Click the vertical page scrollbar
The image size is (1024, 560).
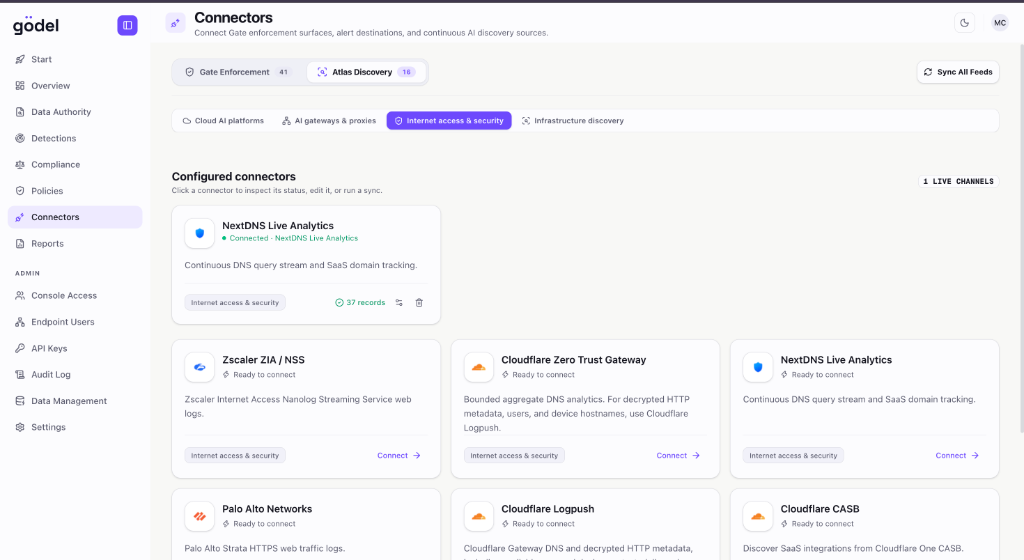coord(1021,236)
